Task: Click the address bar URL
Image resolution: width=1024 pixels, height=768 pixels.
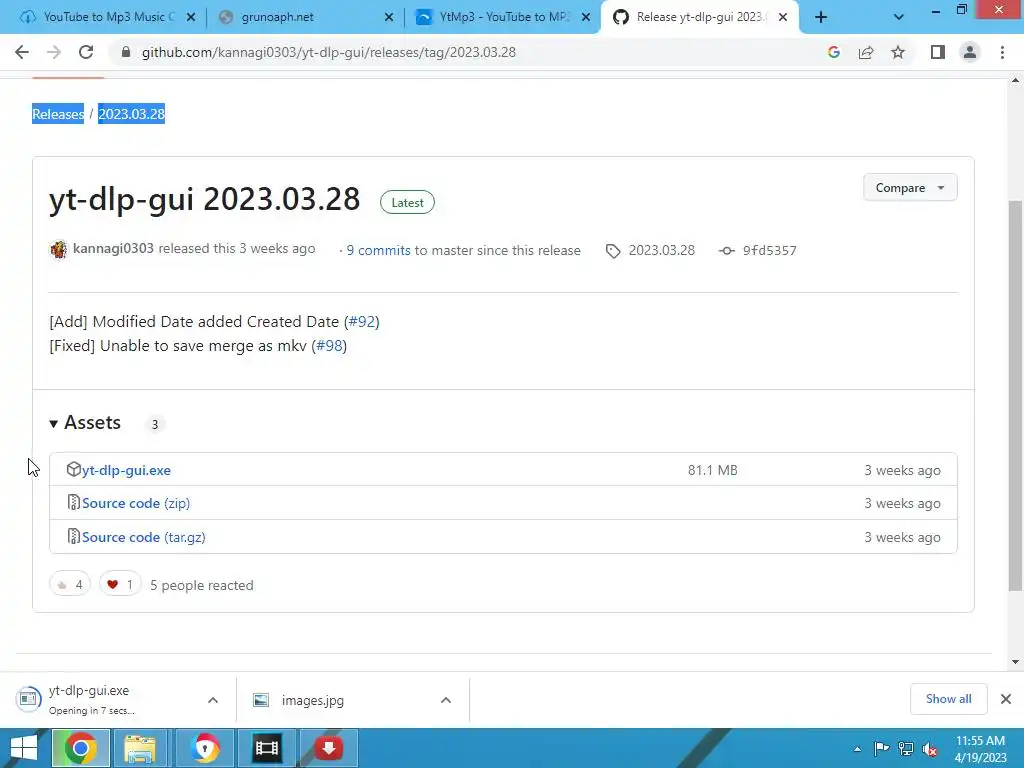Action: (x=328, y=52)
